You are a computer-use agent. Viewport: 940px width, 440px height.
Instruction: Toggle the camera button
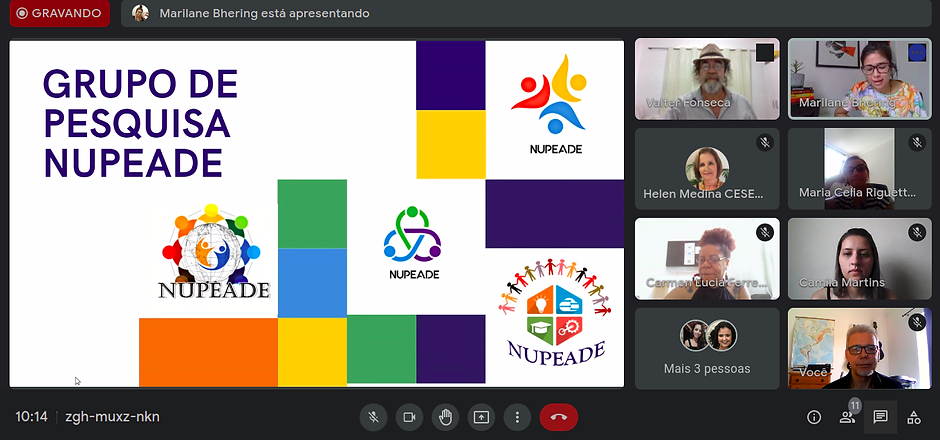[x=409, y=417]
